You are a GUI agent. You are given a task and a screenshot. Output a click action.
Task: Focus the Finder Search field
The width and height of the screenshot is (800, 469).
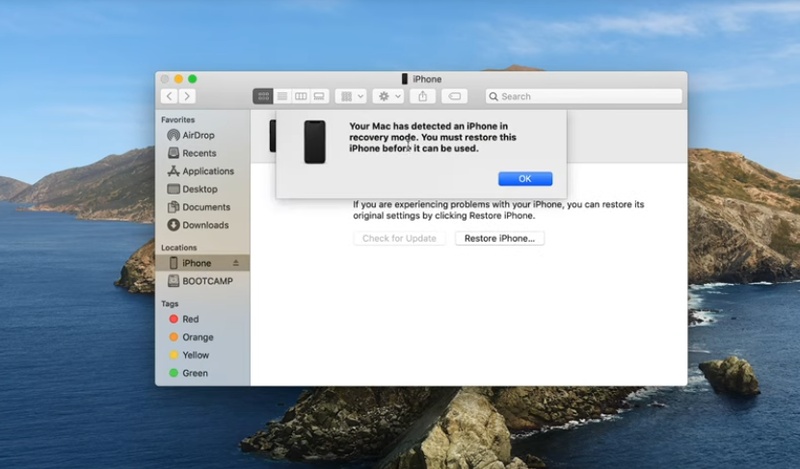584,96
